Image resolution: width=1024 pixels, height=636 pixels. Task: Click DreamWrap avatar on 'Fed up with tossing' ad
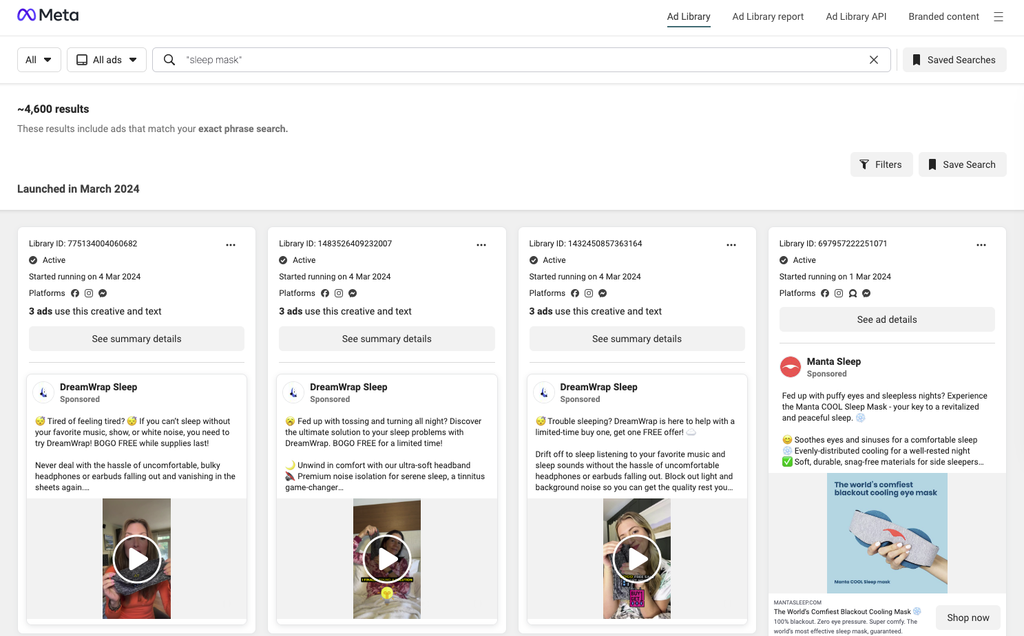tap(294, 392)
